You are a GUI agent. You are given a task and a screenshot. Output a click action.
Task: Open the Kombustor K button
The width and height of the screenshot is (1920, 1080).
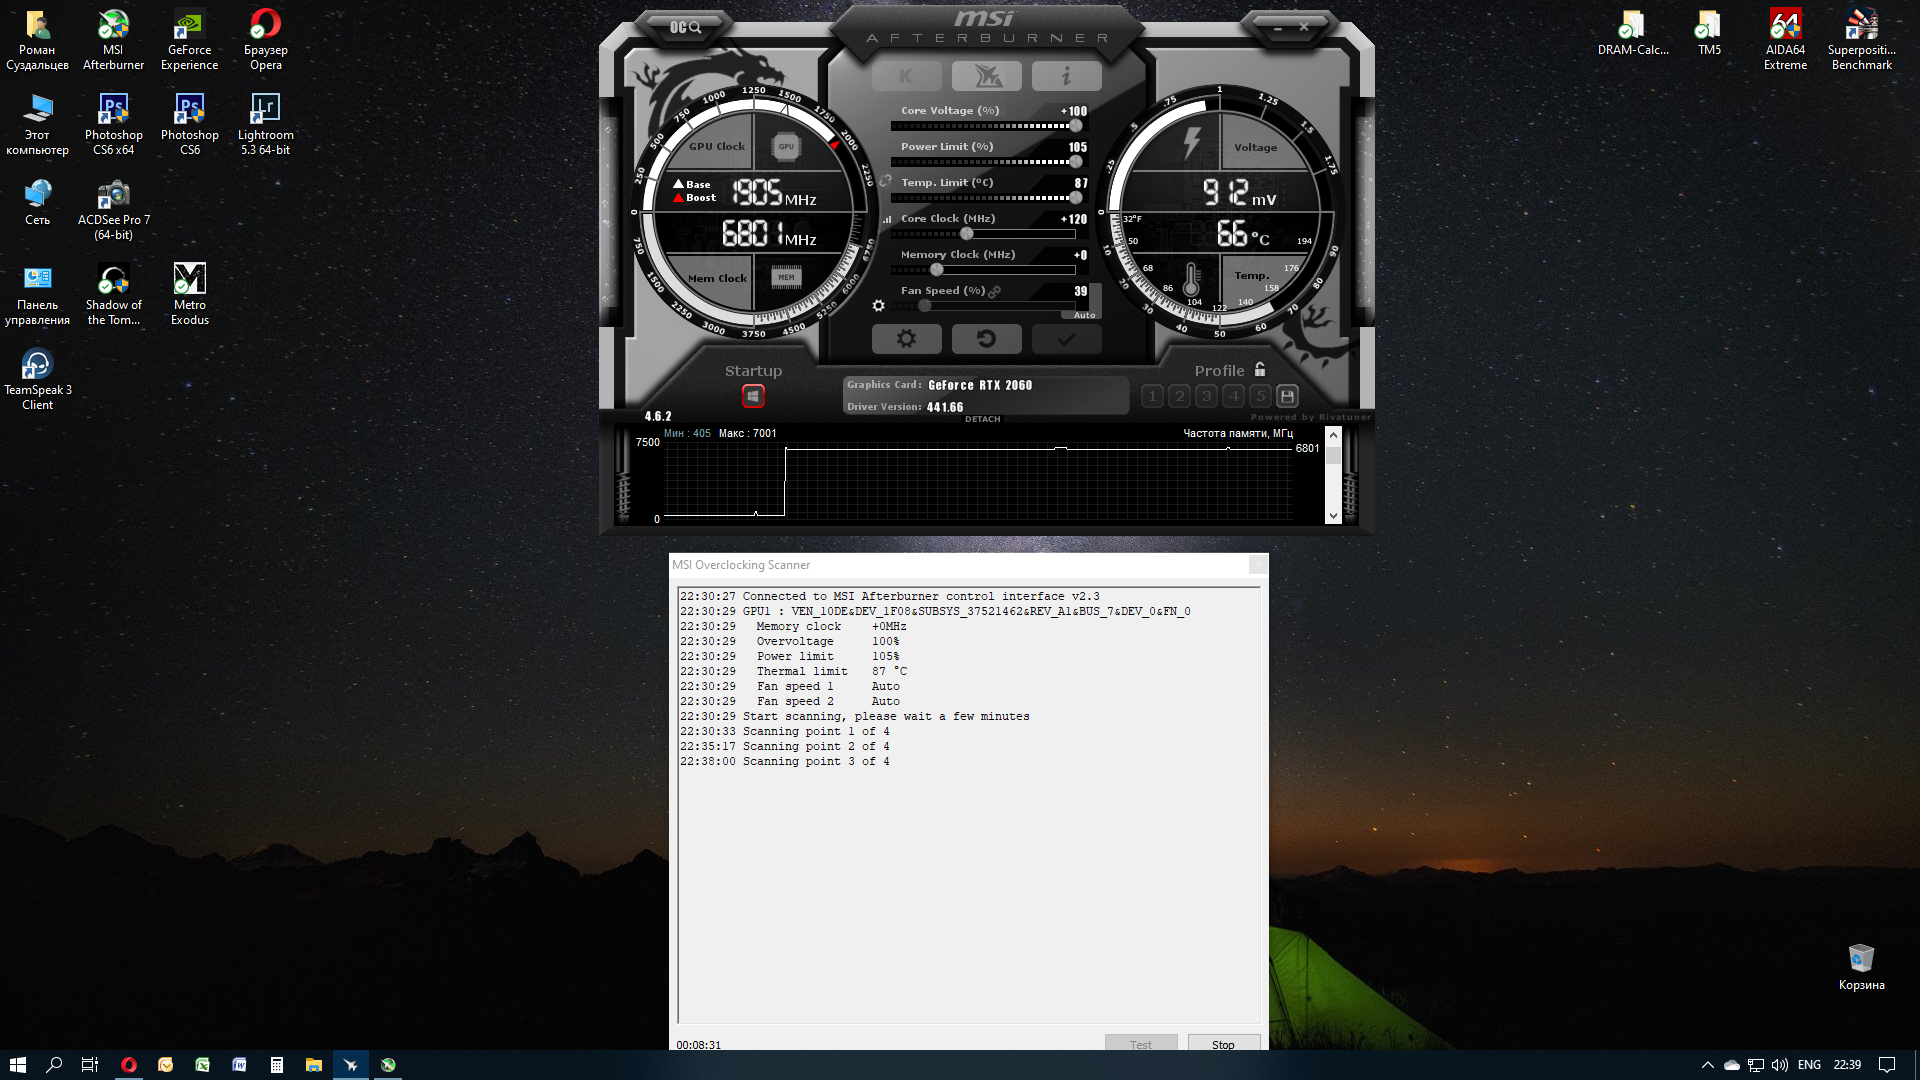[x=906, y=76]
